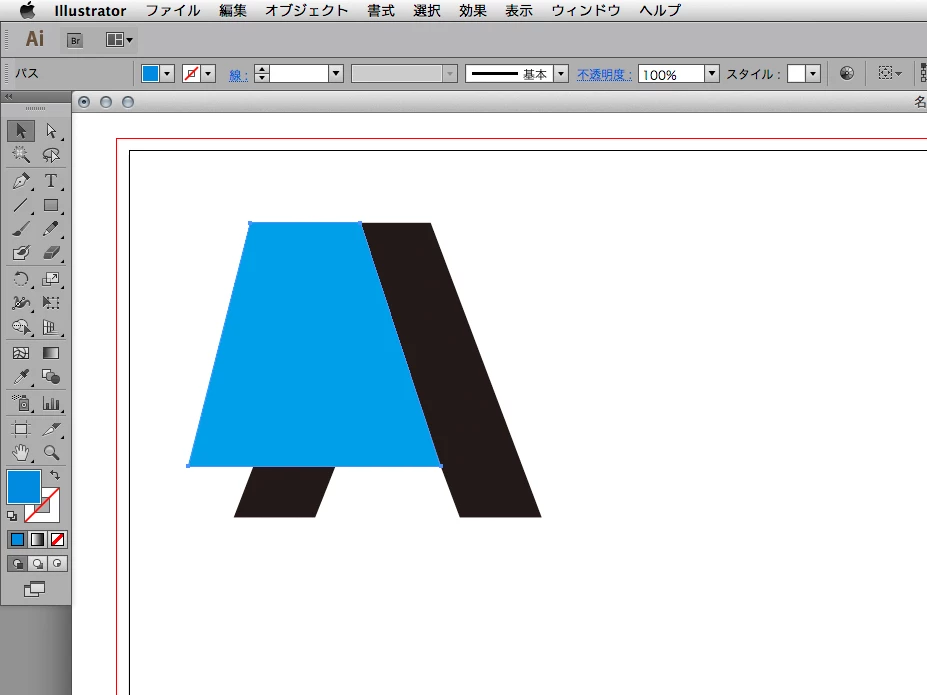The height and width of the screenshot is (695, 927).
Task: Select the Blend tool
Action: [51, 377]
